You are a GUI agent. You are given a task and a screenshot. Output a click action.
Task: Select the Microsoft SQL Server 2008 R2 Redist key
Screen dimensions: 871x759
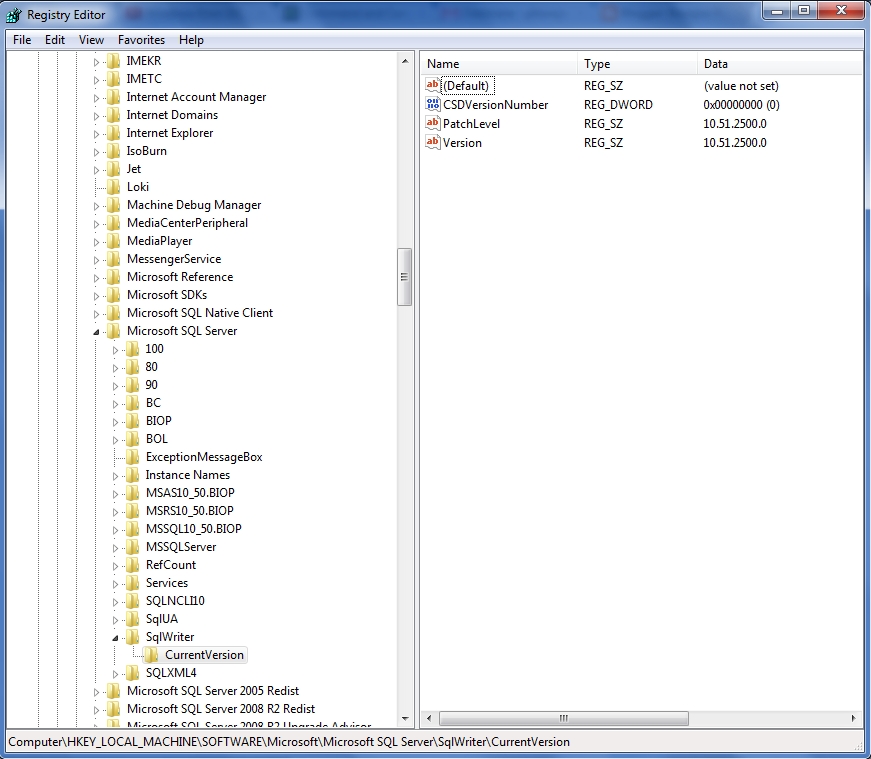point(221,709)
